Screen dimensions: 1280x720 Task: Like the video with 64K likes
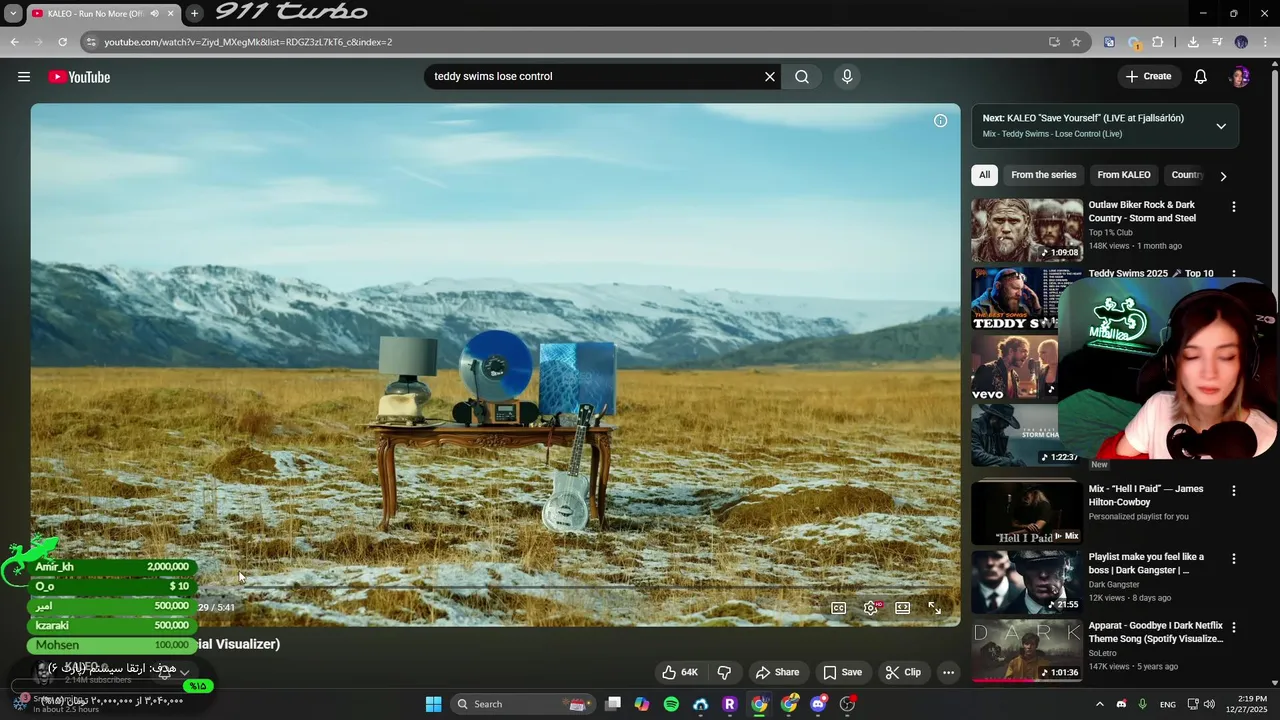pyautogui.click(x=680, y=672)
